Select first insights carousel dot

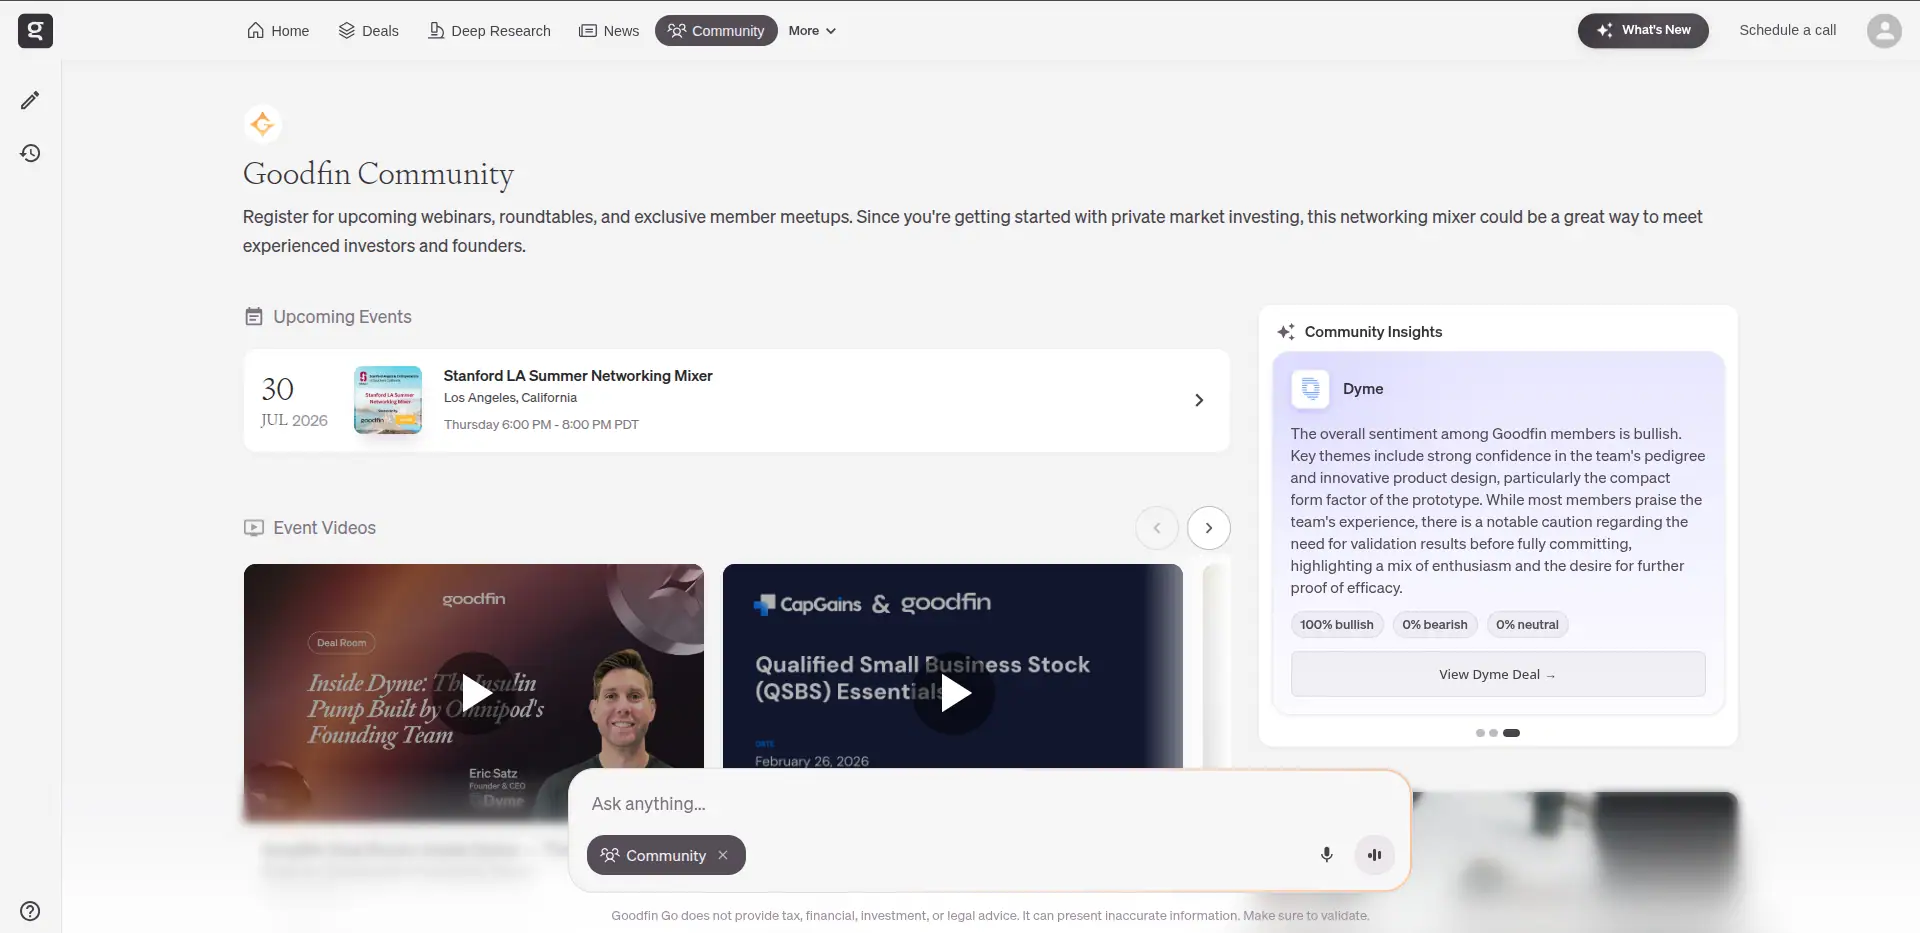pos(1480,733)
